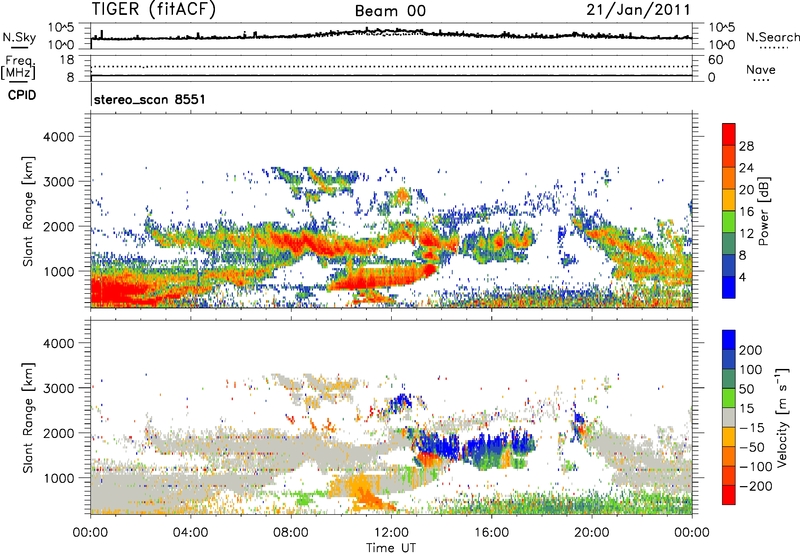Click the "08:00" time tick label

click(291, 533)
